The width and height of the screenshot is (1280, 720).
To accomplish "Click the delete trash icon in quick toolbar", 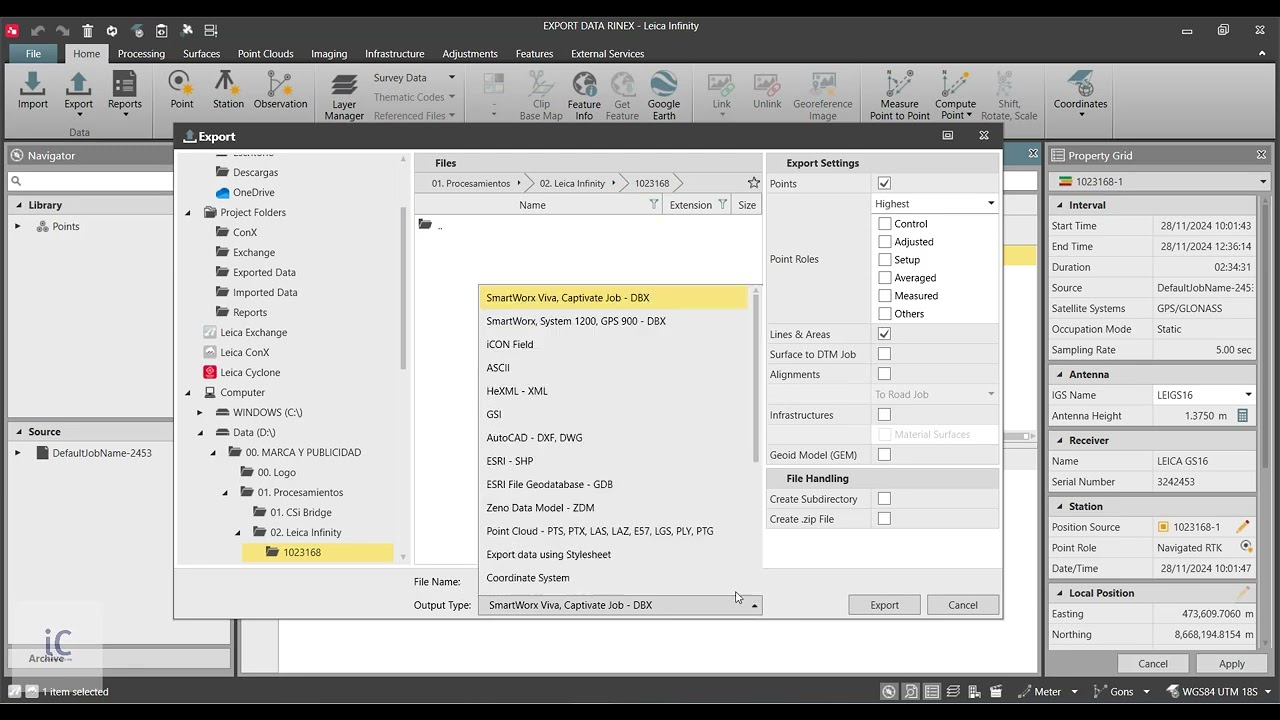I will [87, 31].
